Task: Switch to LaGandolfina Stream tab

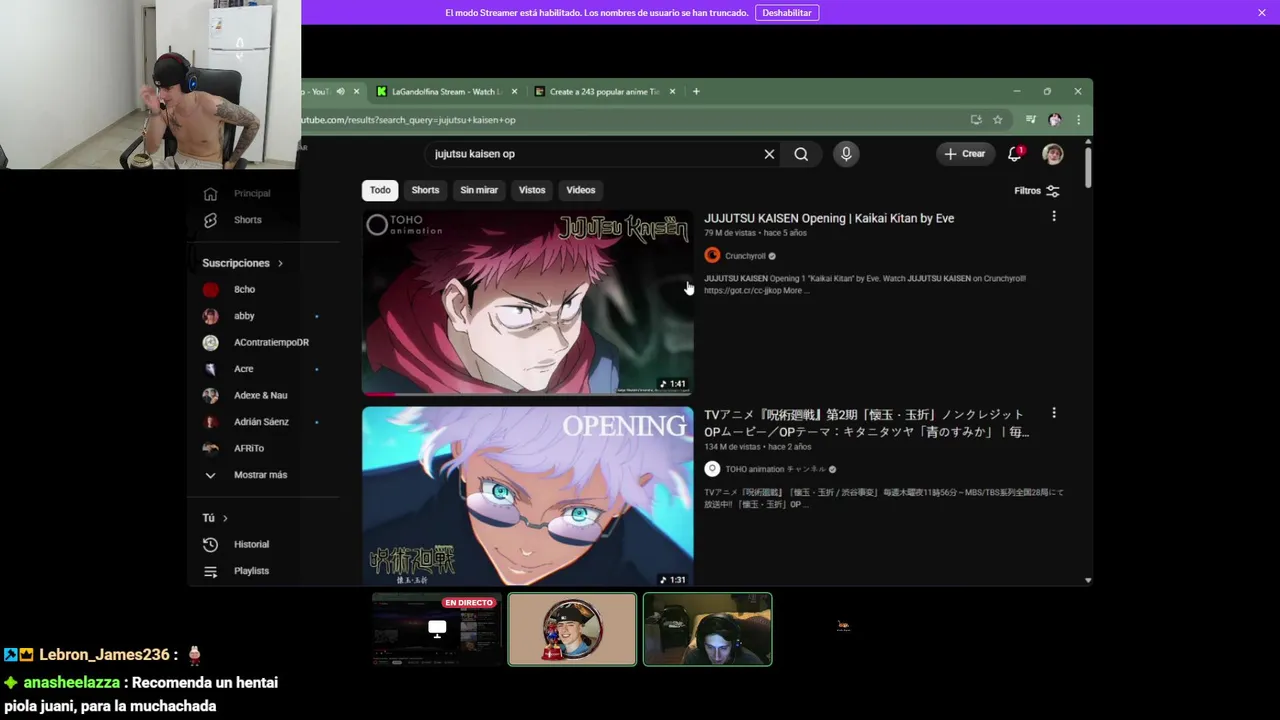Action: [x=445, y=91]
